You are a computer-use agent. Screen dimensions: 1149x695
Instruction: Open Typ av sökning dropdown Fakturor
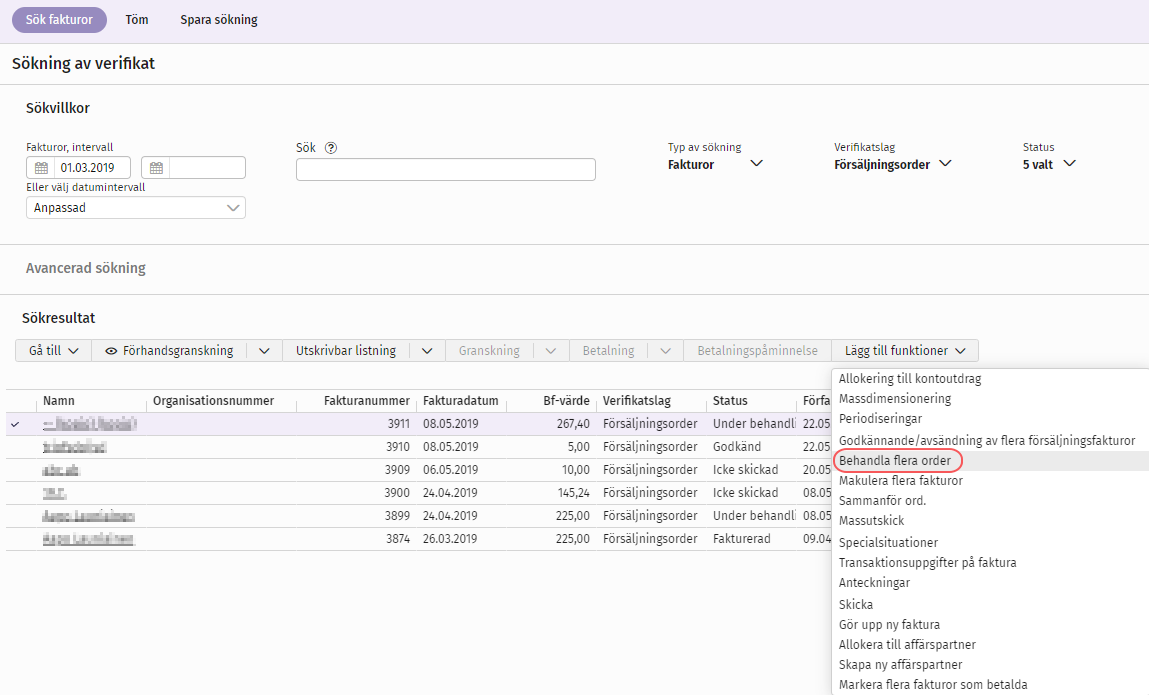(715, 164)
